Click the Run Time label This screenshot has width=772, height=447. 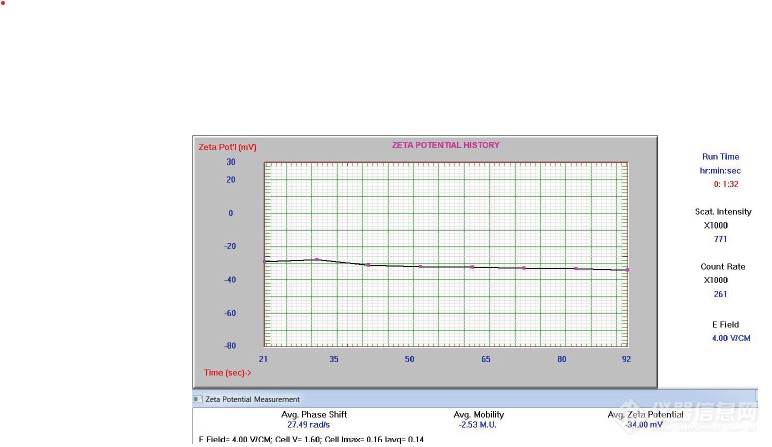(x=722, y=157)
